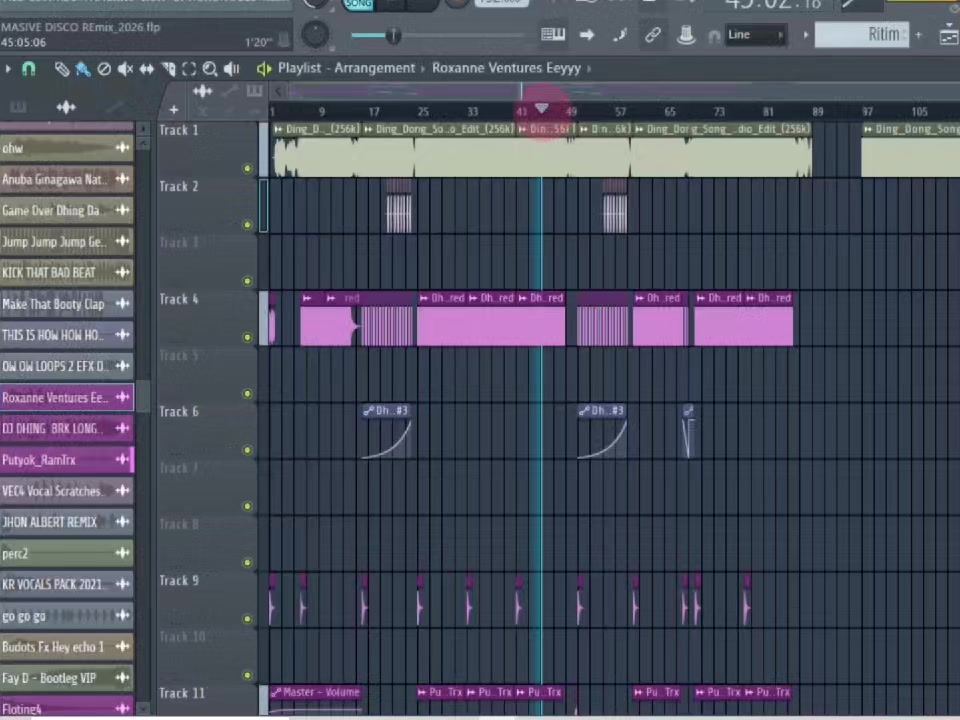Image resolution: width=960 pixels, height=720 pixels.
Task: Click the link chain icon
Action: [653, 35]
